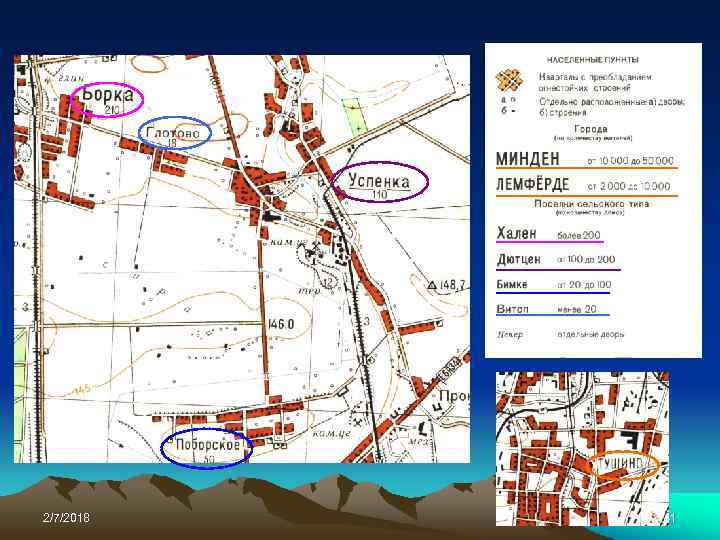The height and width of the screenshot is (540, 720).
Task: Click the Борка settlement label on map
Action: click(108, 95)
